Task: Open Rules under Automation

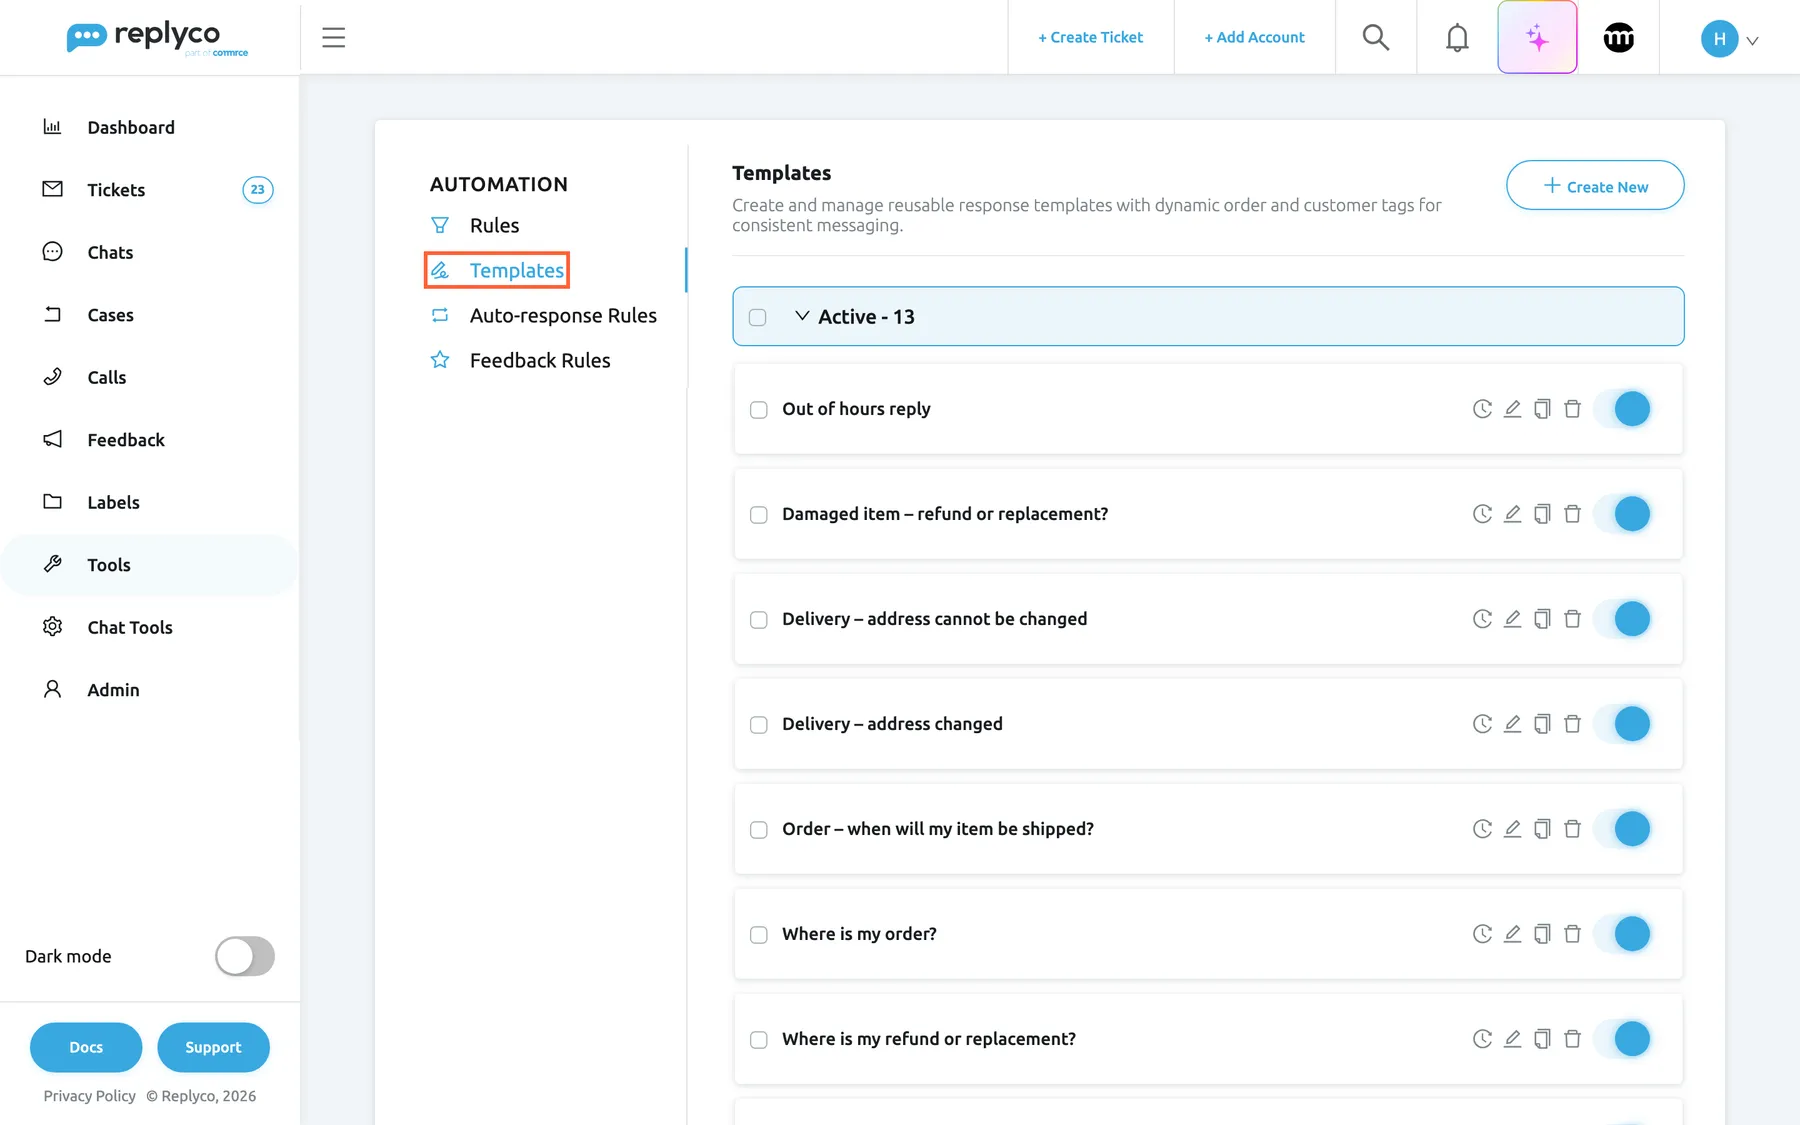Action: pyautogui.click(x=494, y=225)
